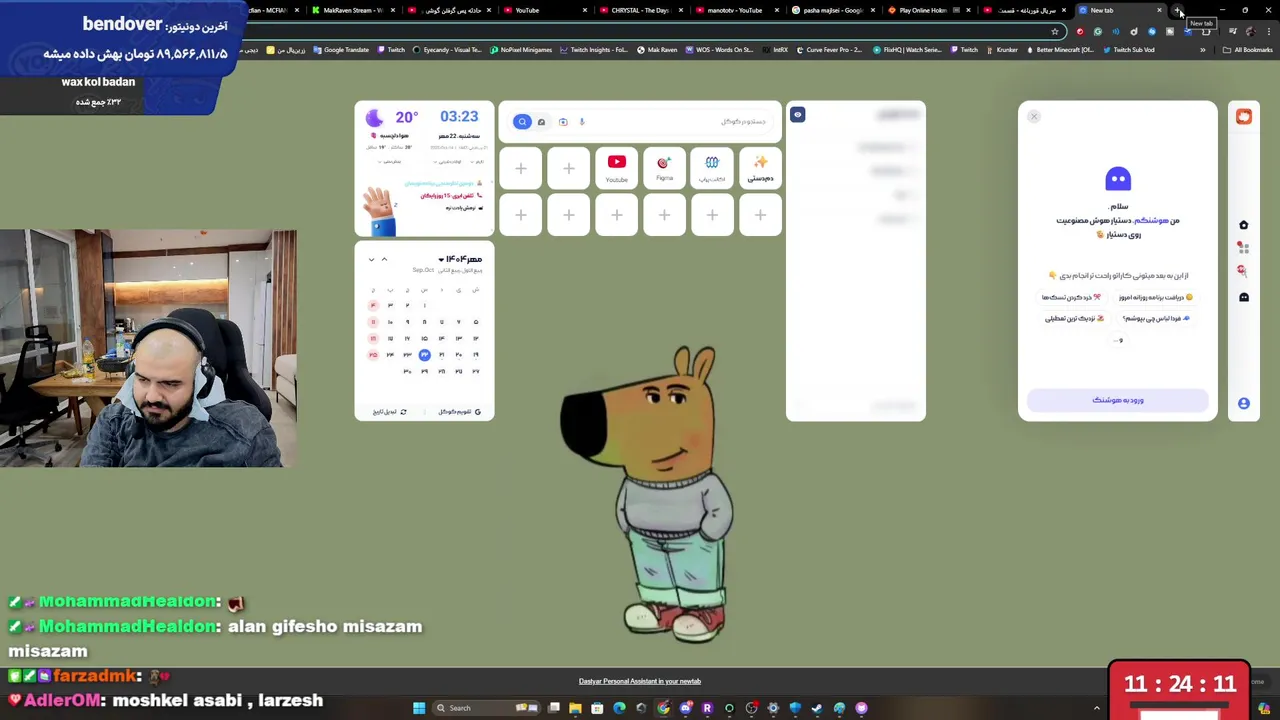Open the Windows Start menu
Viewport: 1280px width, 720px height.
click(x=419, y=708)
